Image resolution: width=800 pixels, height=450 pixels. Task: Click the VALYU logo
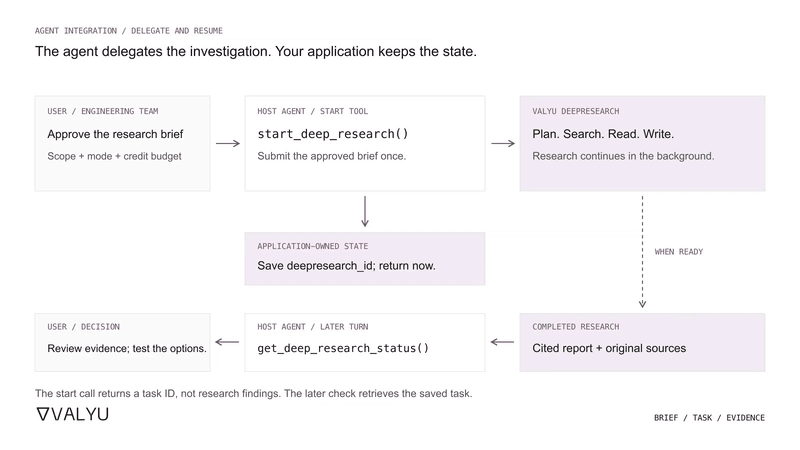72,414
